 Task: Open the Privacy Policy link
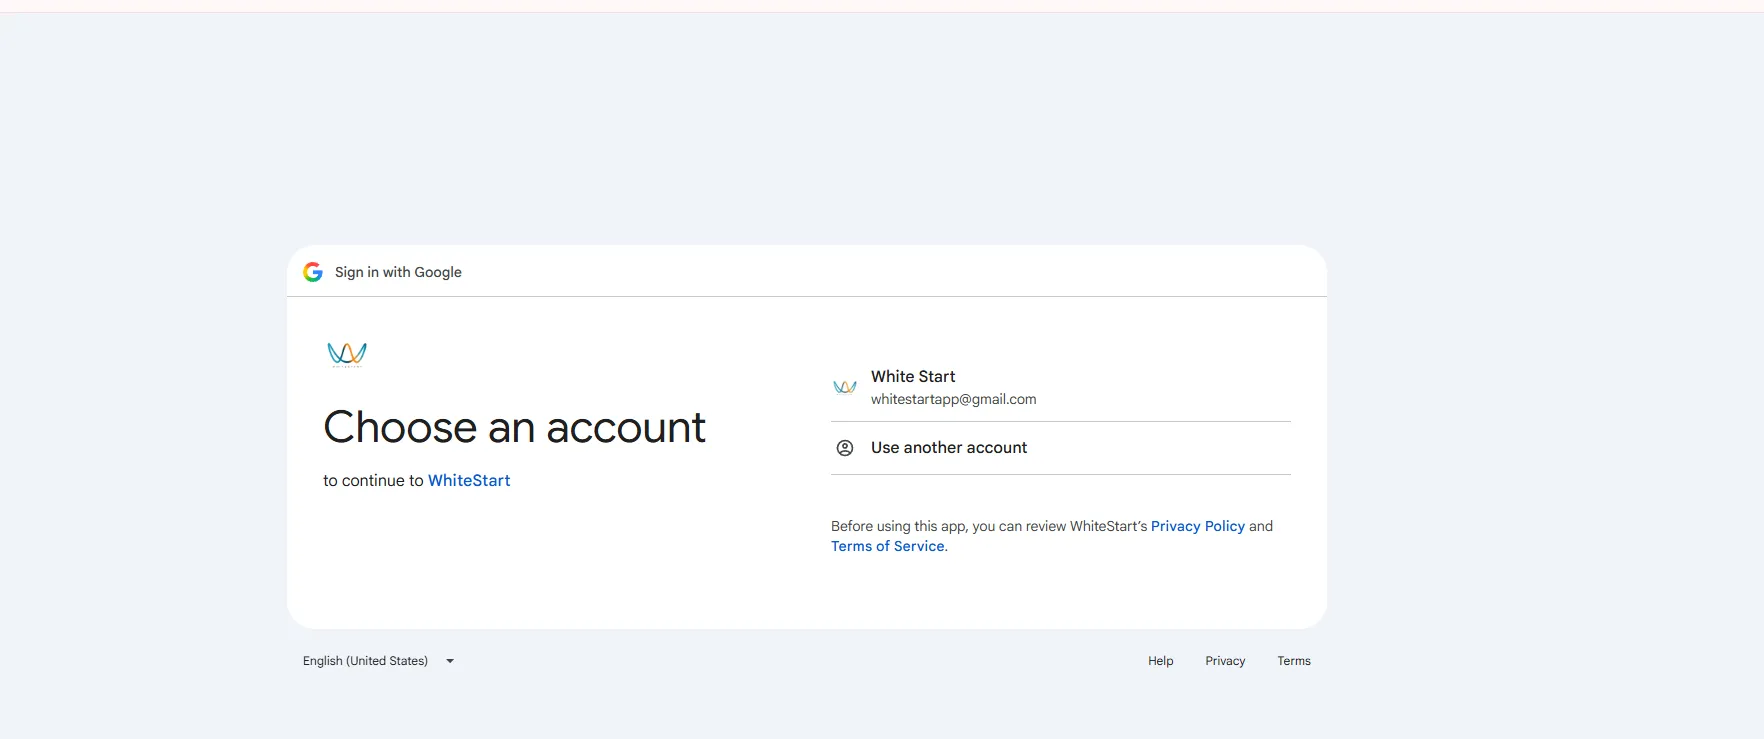1198,526
